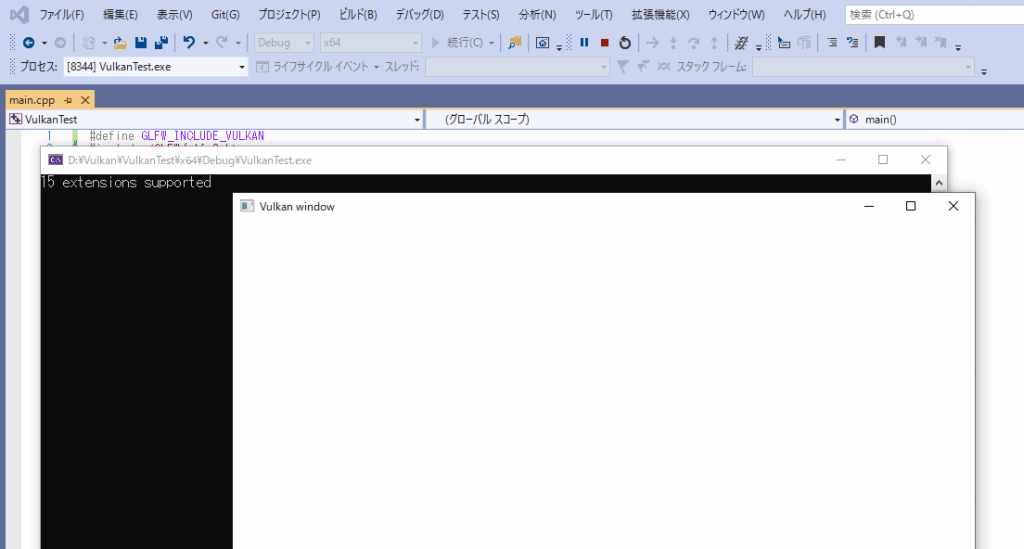
Task: Open the Test (テスト) menu
Action: pyautogui.click(x=481, y=14)
